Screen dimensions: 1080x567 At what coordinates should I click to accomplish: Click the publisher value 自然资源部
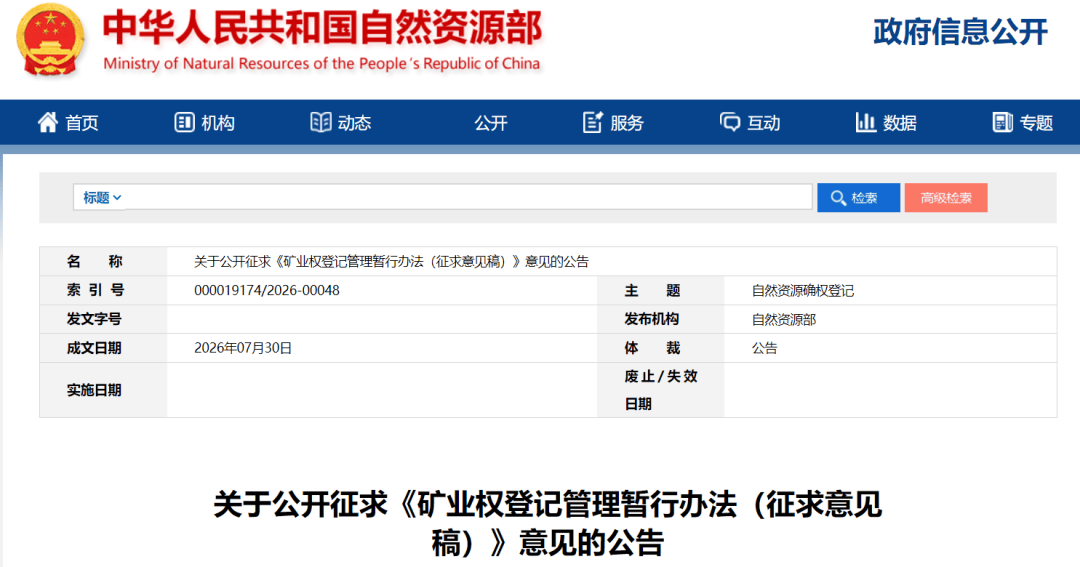point(783,320)
